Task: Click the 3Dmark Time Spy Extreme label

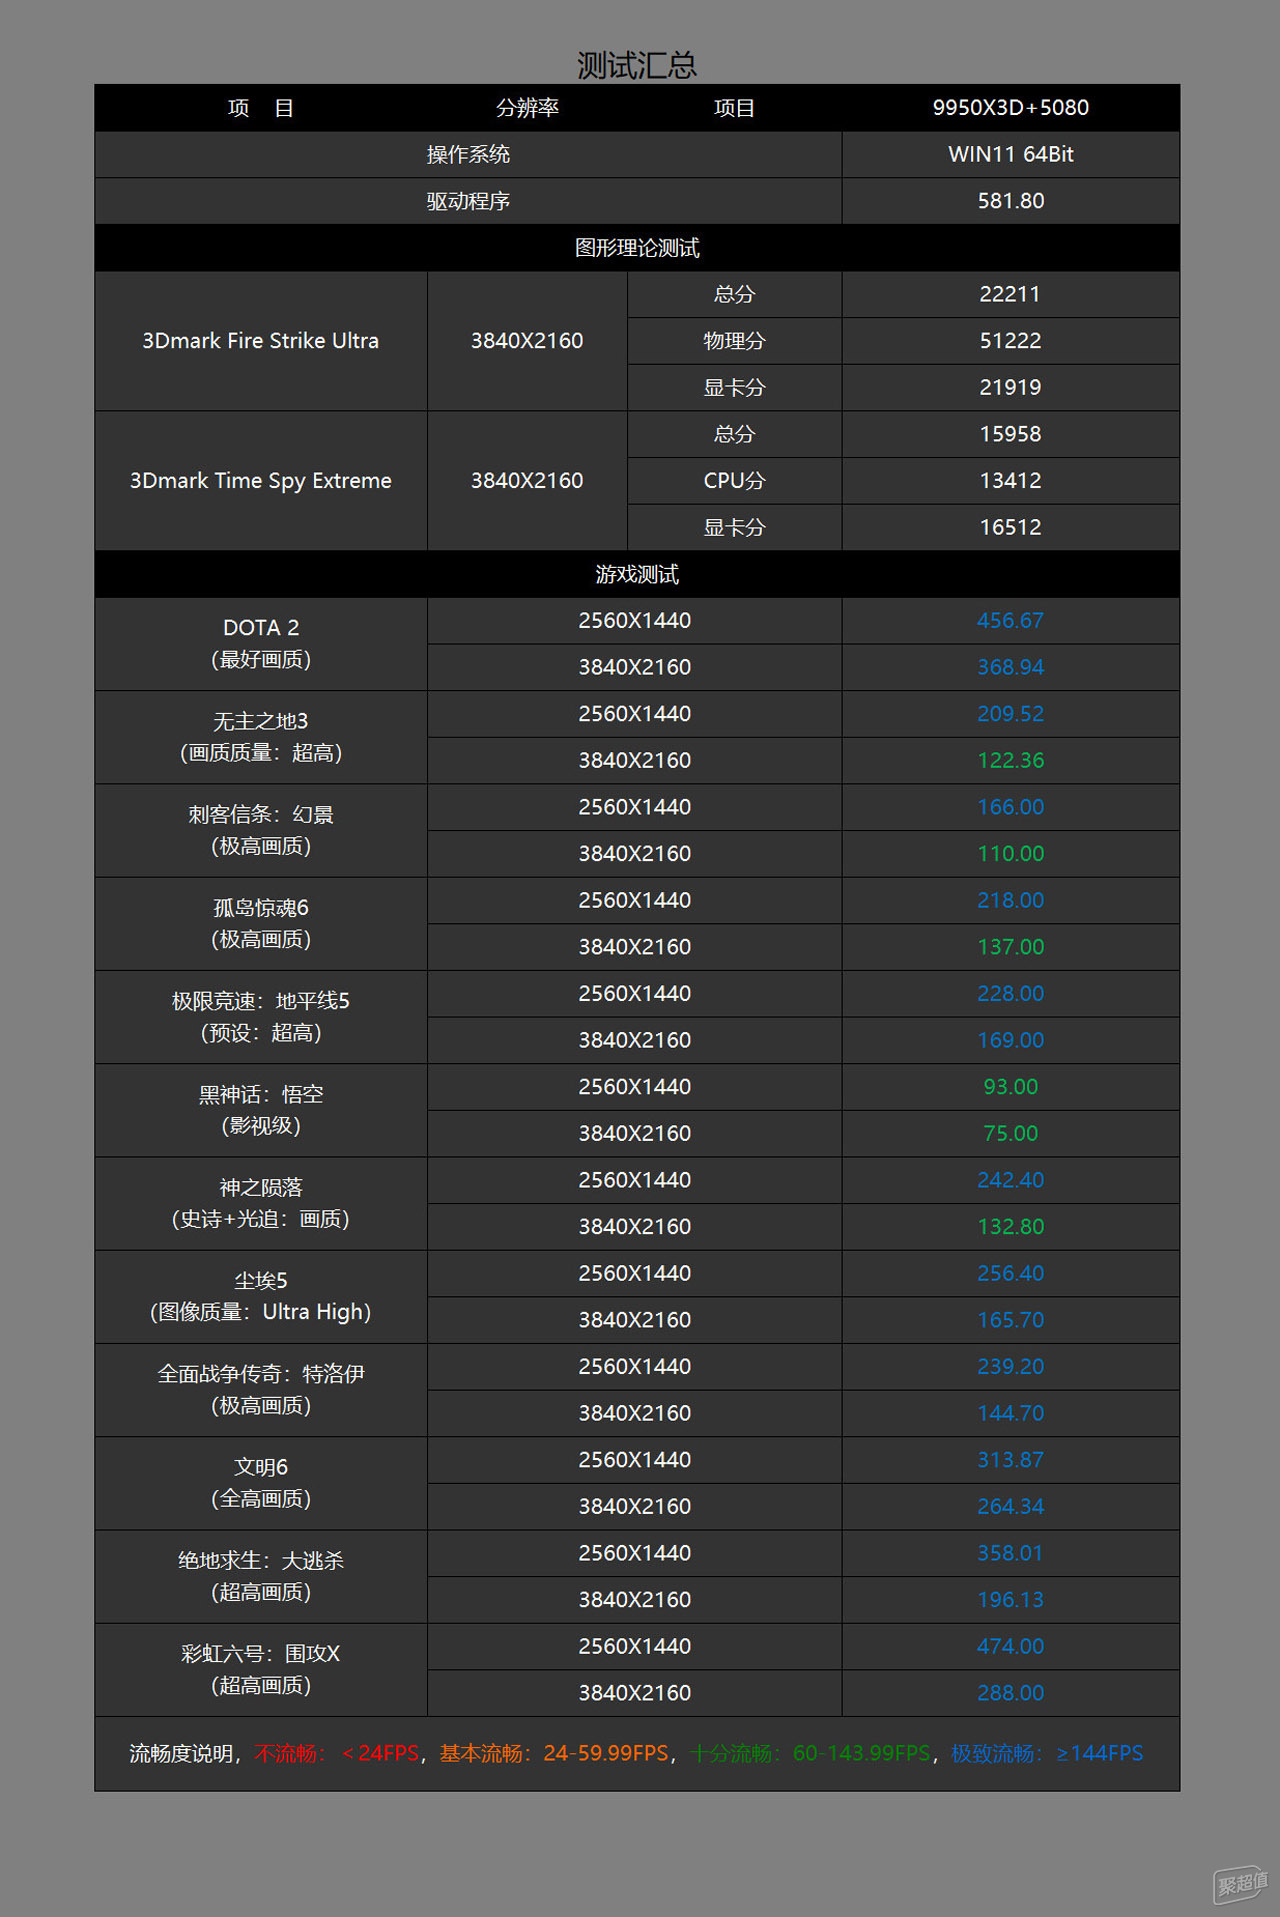Action: (260, 481)
